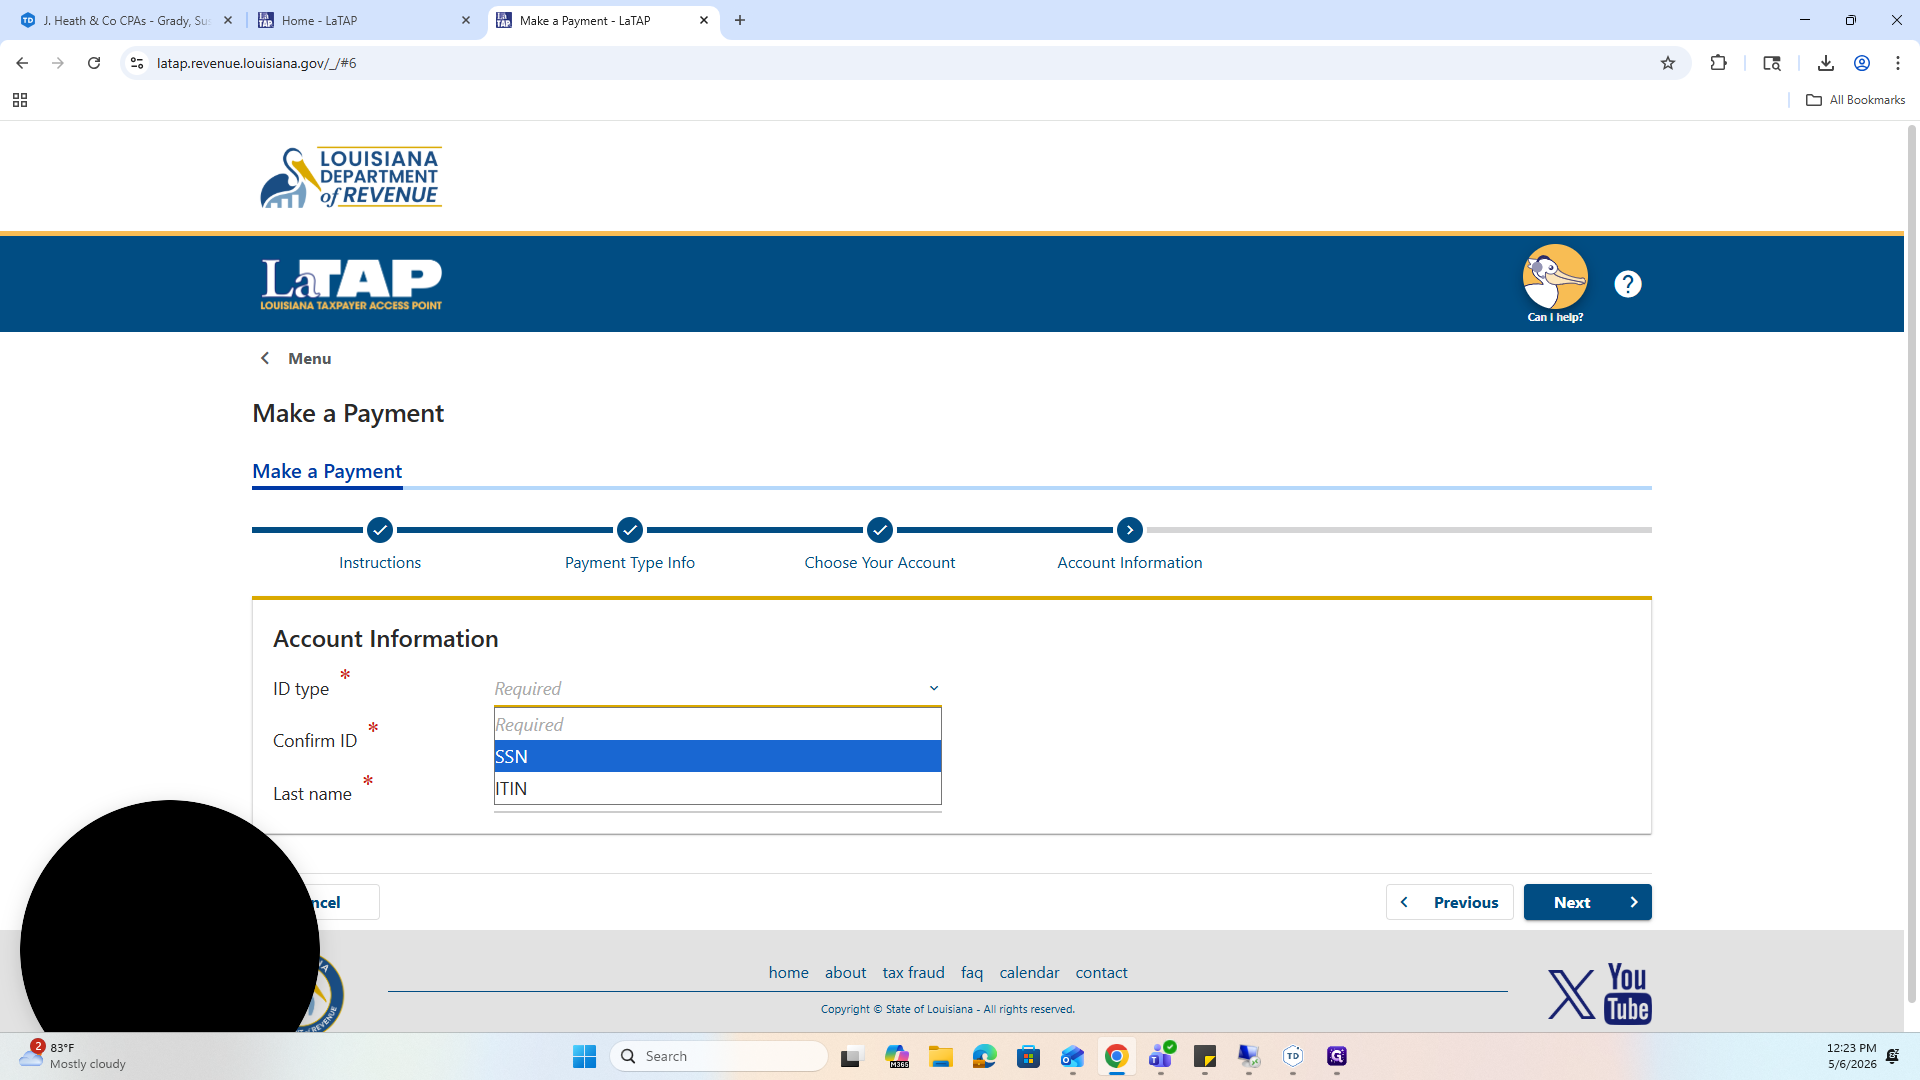Open a new browser tab
The height and width of the screenshot is (1080, 1920).
click(740, 20)
